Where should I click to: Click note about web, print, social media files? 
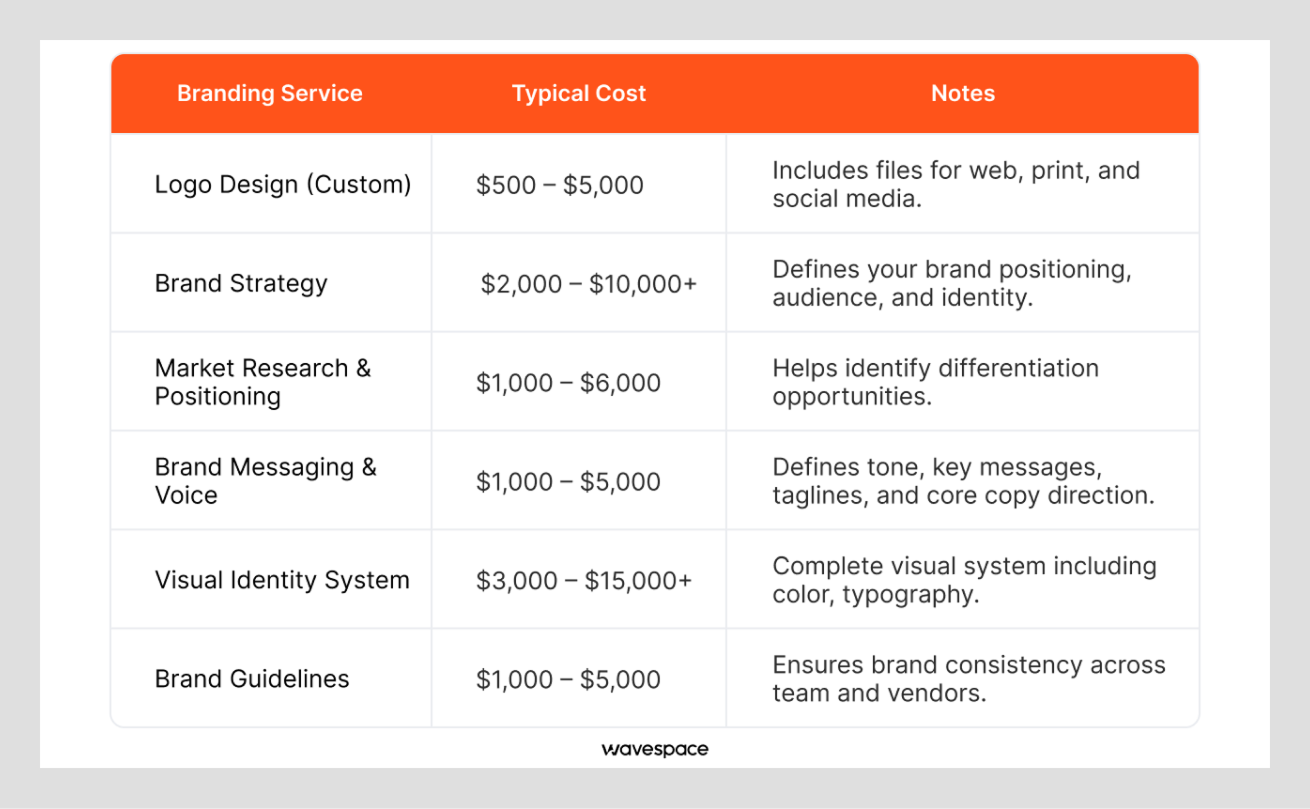956,184
